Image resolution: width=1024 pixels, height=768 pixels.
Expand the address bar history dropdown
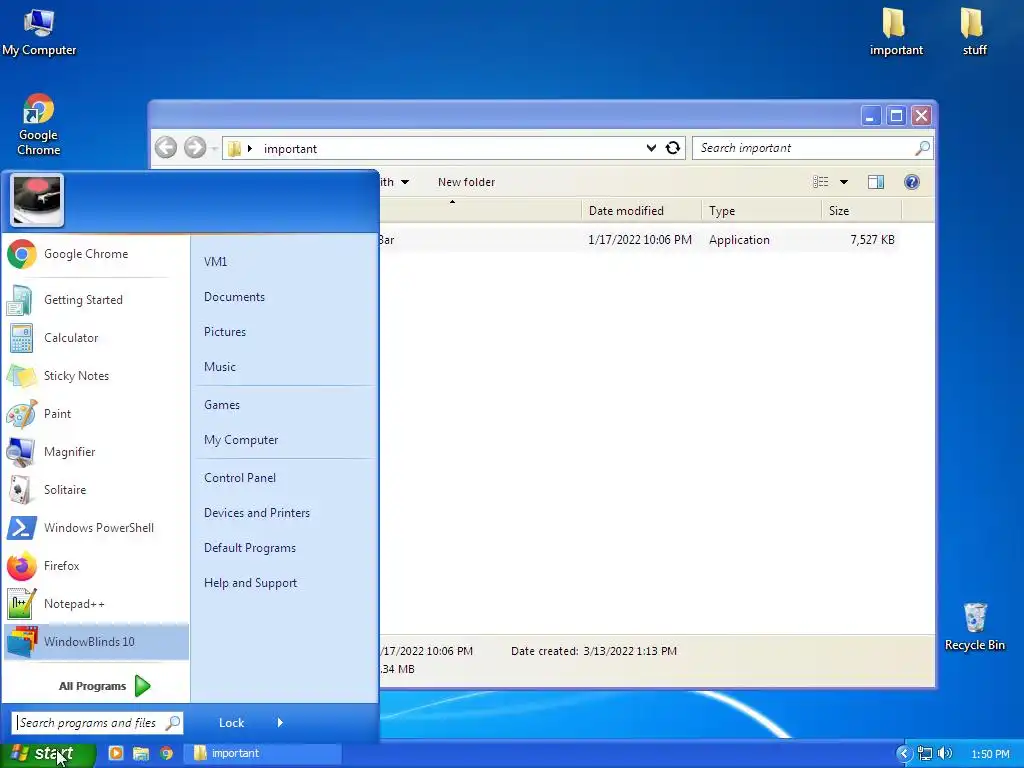pos(651,148)
